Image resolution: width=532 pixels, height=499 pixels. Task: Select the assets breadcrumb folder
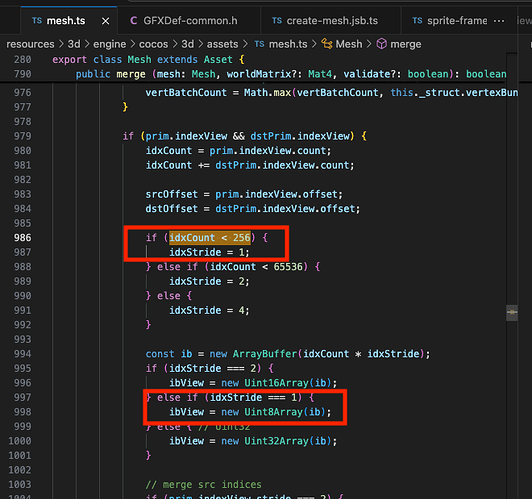[223, 44]
